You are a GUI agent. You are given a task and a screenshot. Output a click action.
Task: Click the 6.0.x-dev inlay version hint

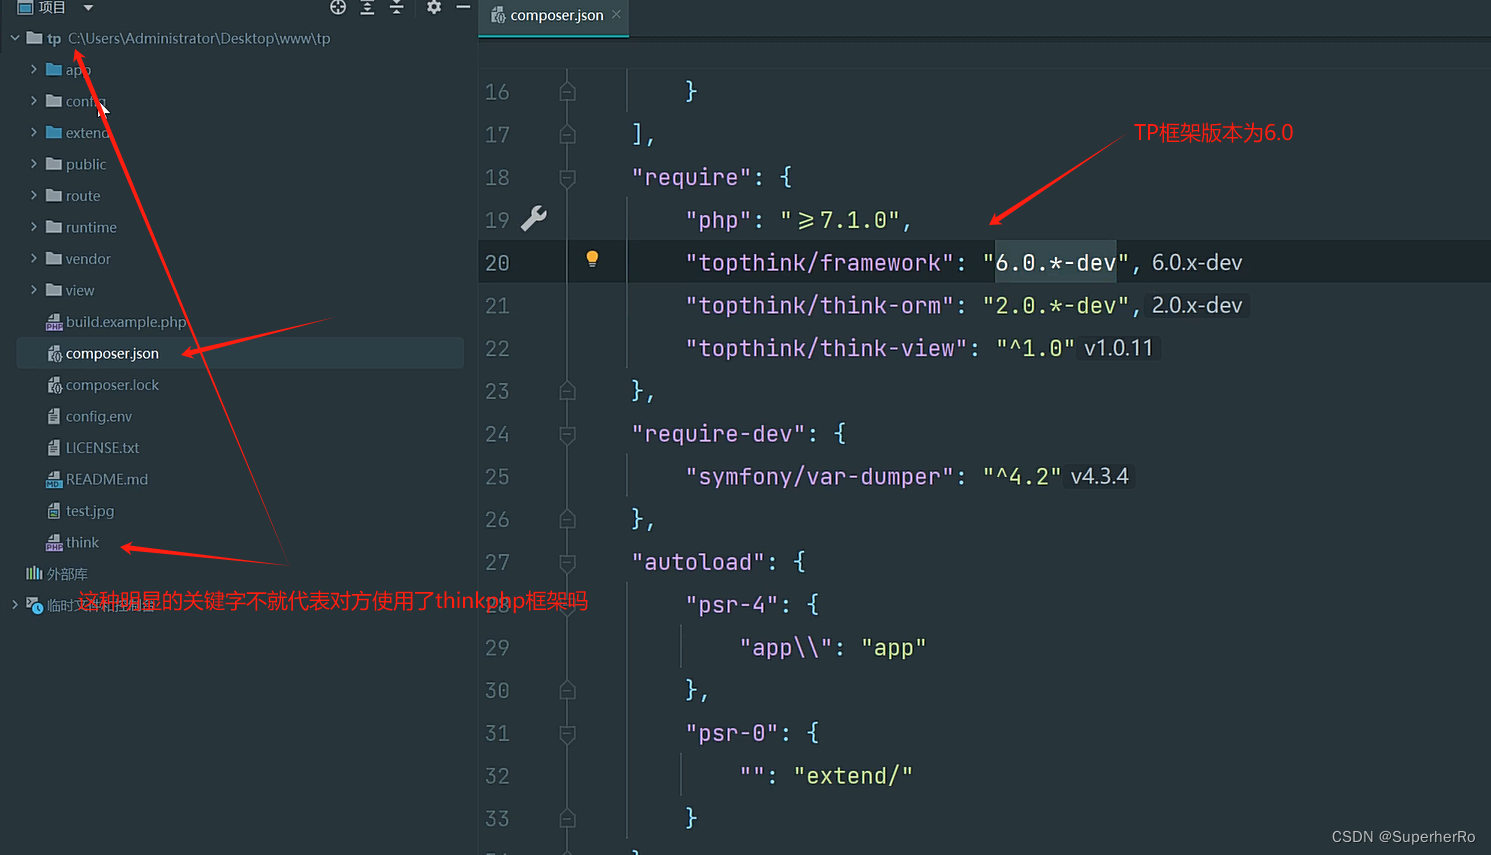click(x=1197, y=263)
